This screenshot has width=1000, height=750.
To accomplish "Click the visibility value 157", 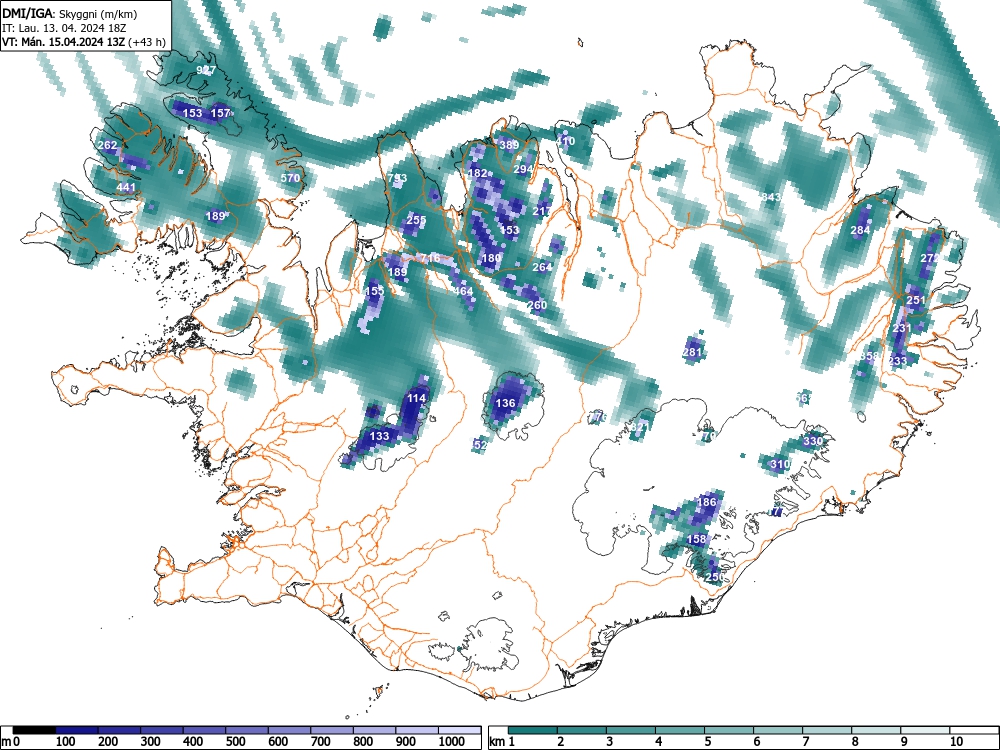I will [x=220, y=113].
